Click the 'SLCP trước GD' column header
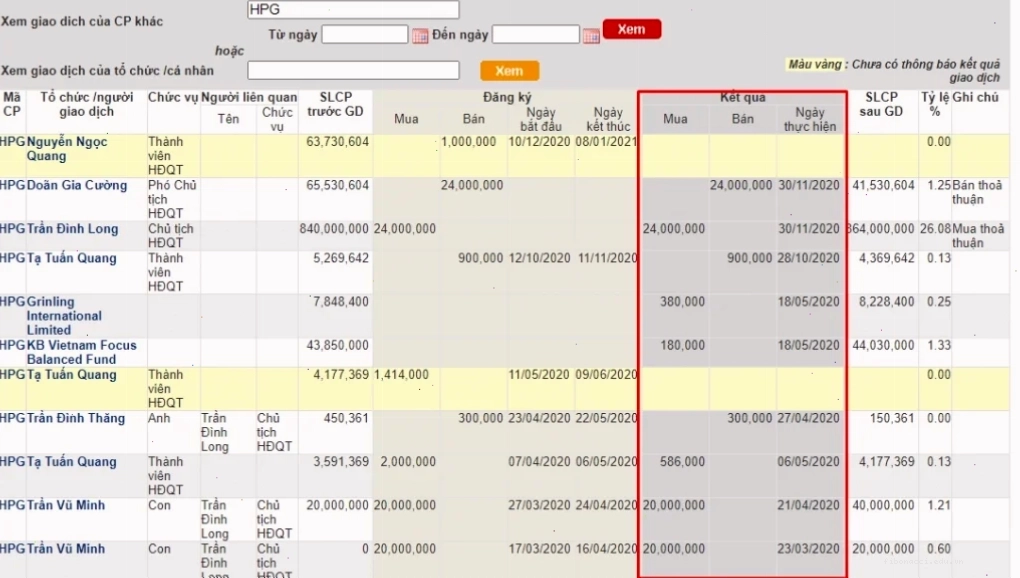 (335, 104)
